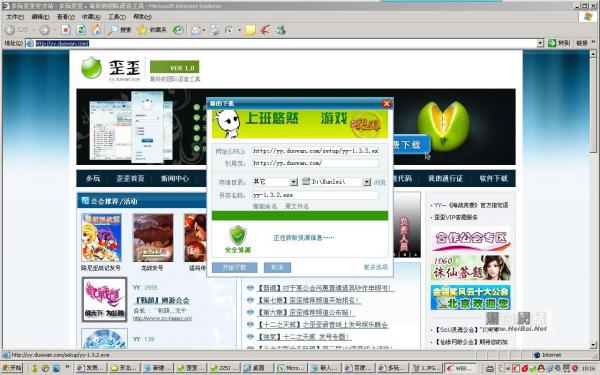Open the 收藏 menu
Image resolution: width=600 pixels, height=375 pixels.
click(91, 17)
